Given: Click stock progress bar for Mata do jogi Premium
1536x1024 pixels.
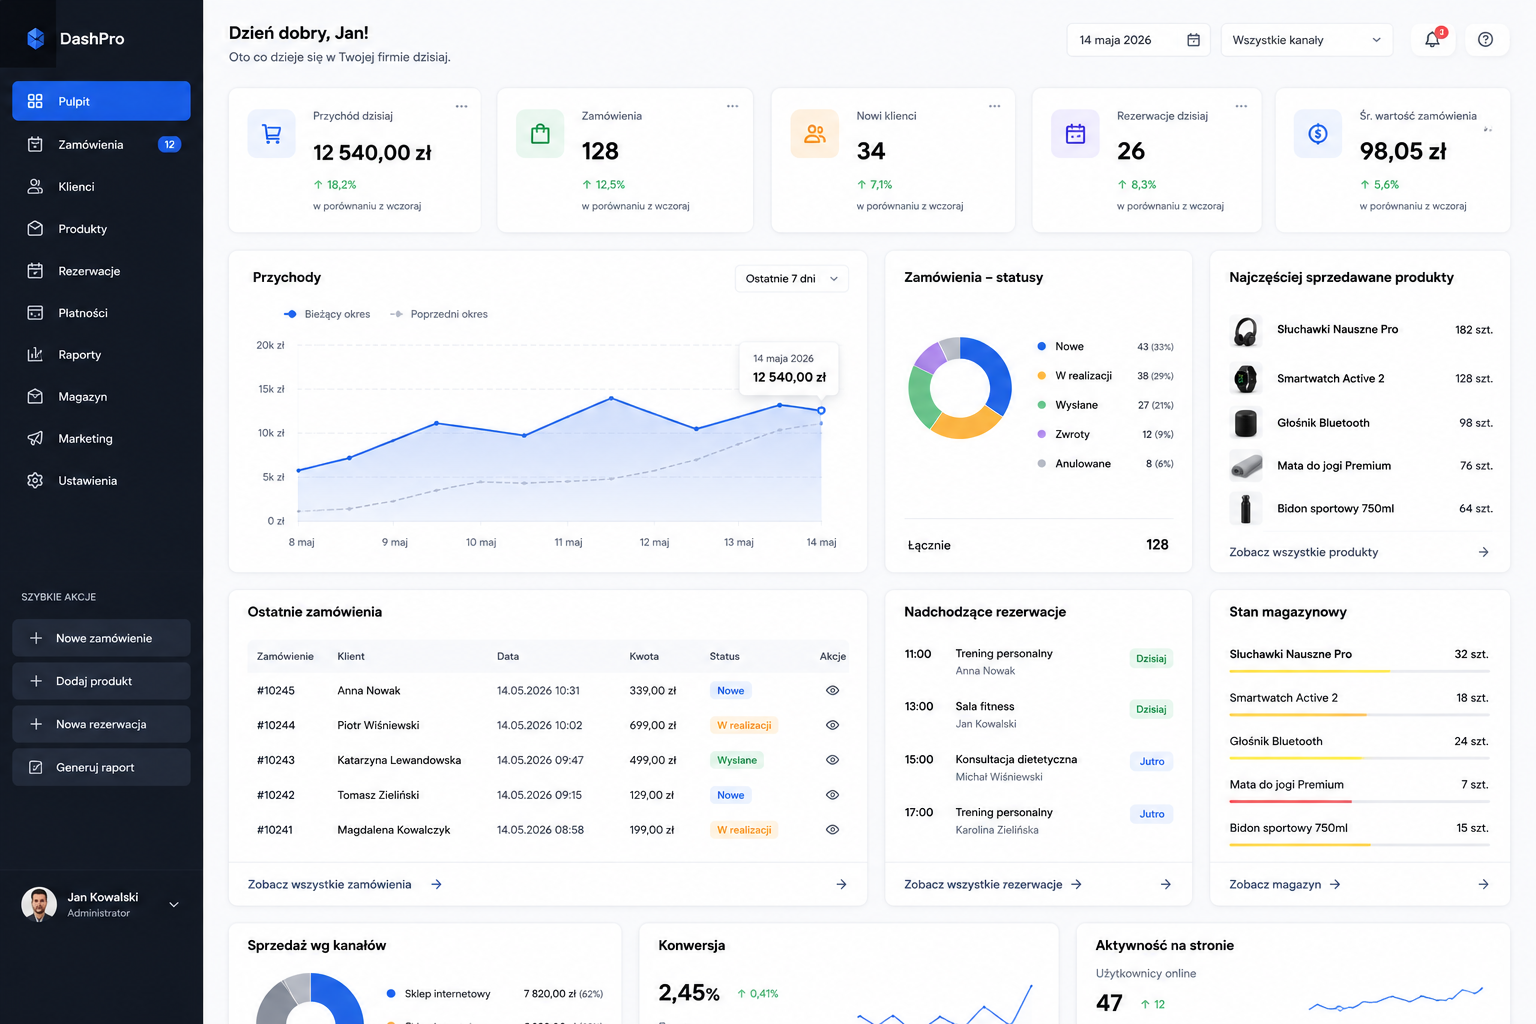Looking at the screenshot, I should 1359,801.
